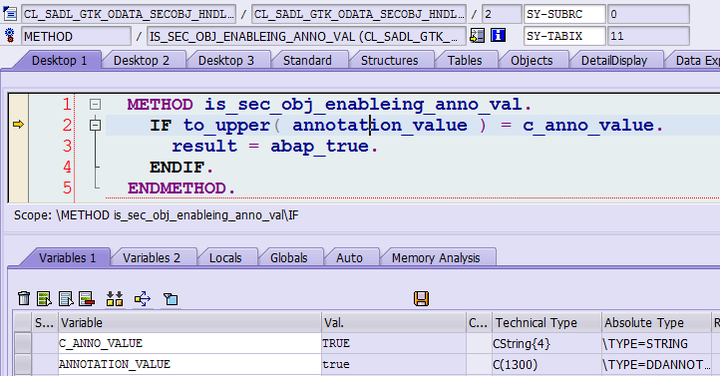Click the IS_SEC_OBJ_ENABLEING_ANNO_VAL field
This screenshot has width=720, height=376.
click(307, 36)
